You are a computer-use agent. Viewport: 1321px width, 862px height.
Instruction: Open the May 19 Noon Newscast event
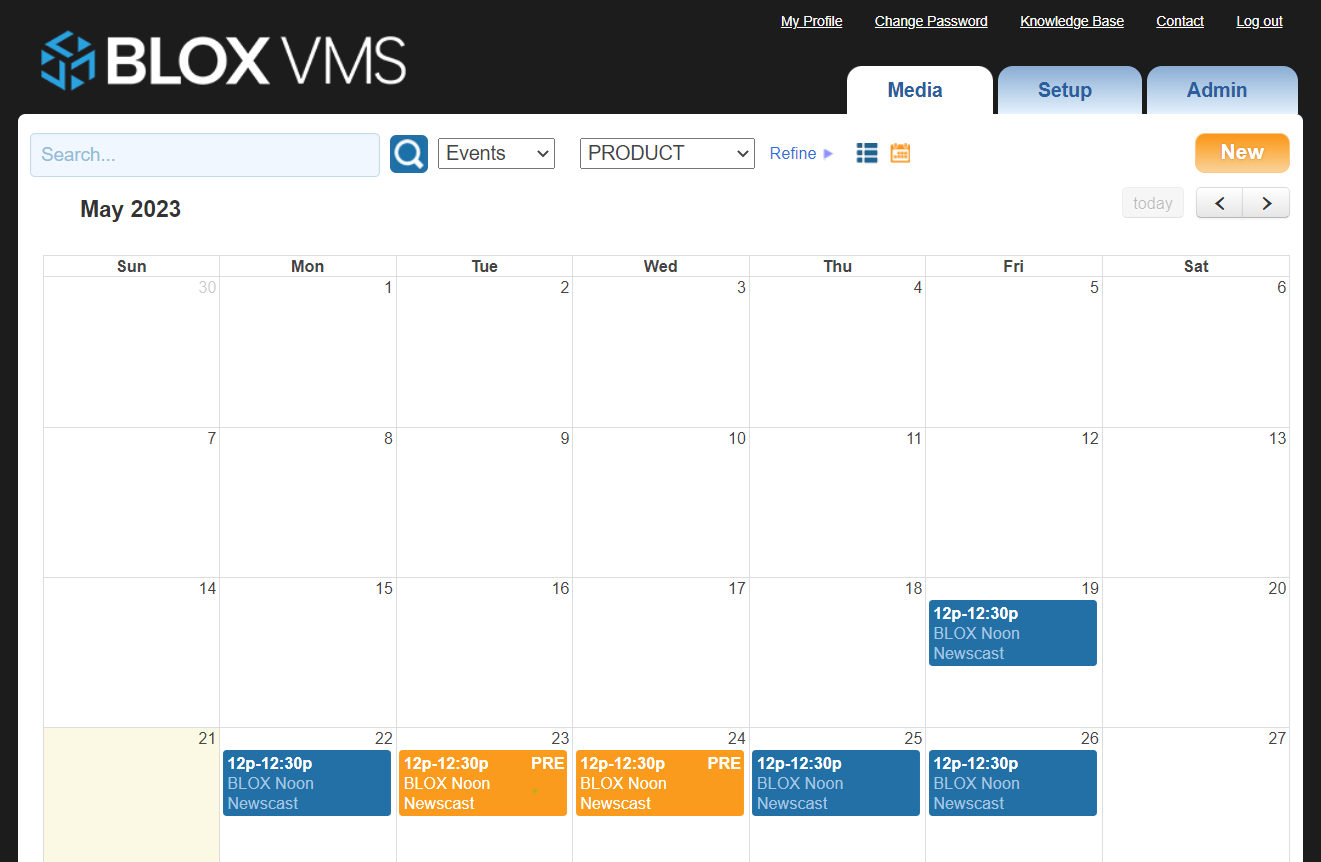click(1012, 633)
